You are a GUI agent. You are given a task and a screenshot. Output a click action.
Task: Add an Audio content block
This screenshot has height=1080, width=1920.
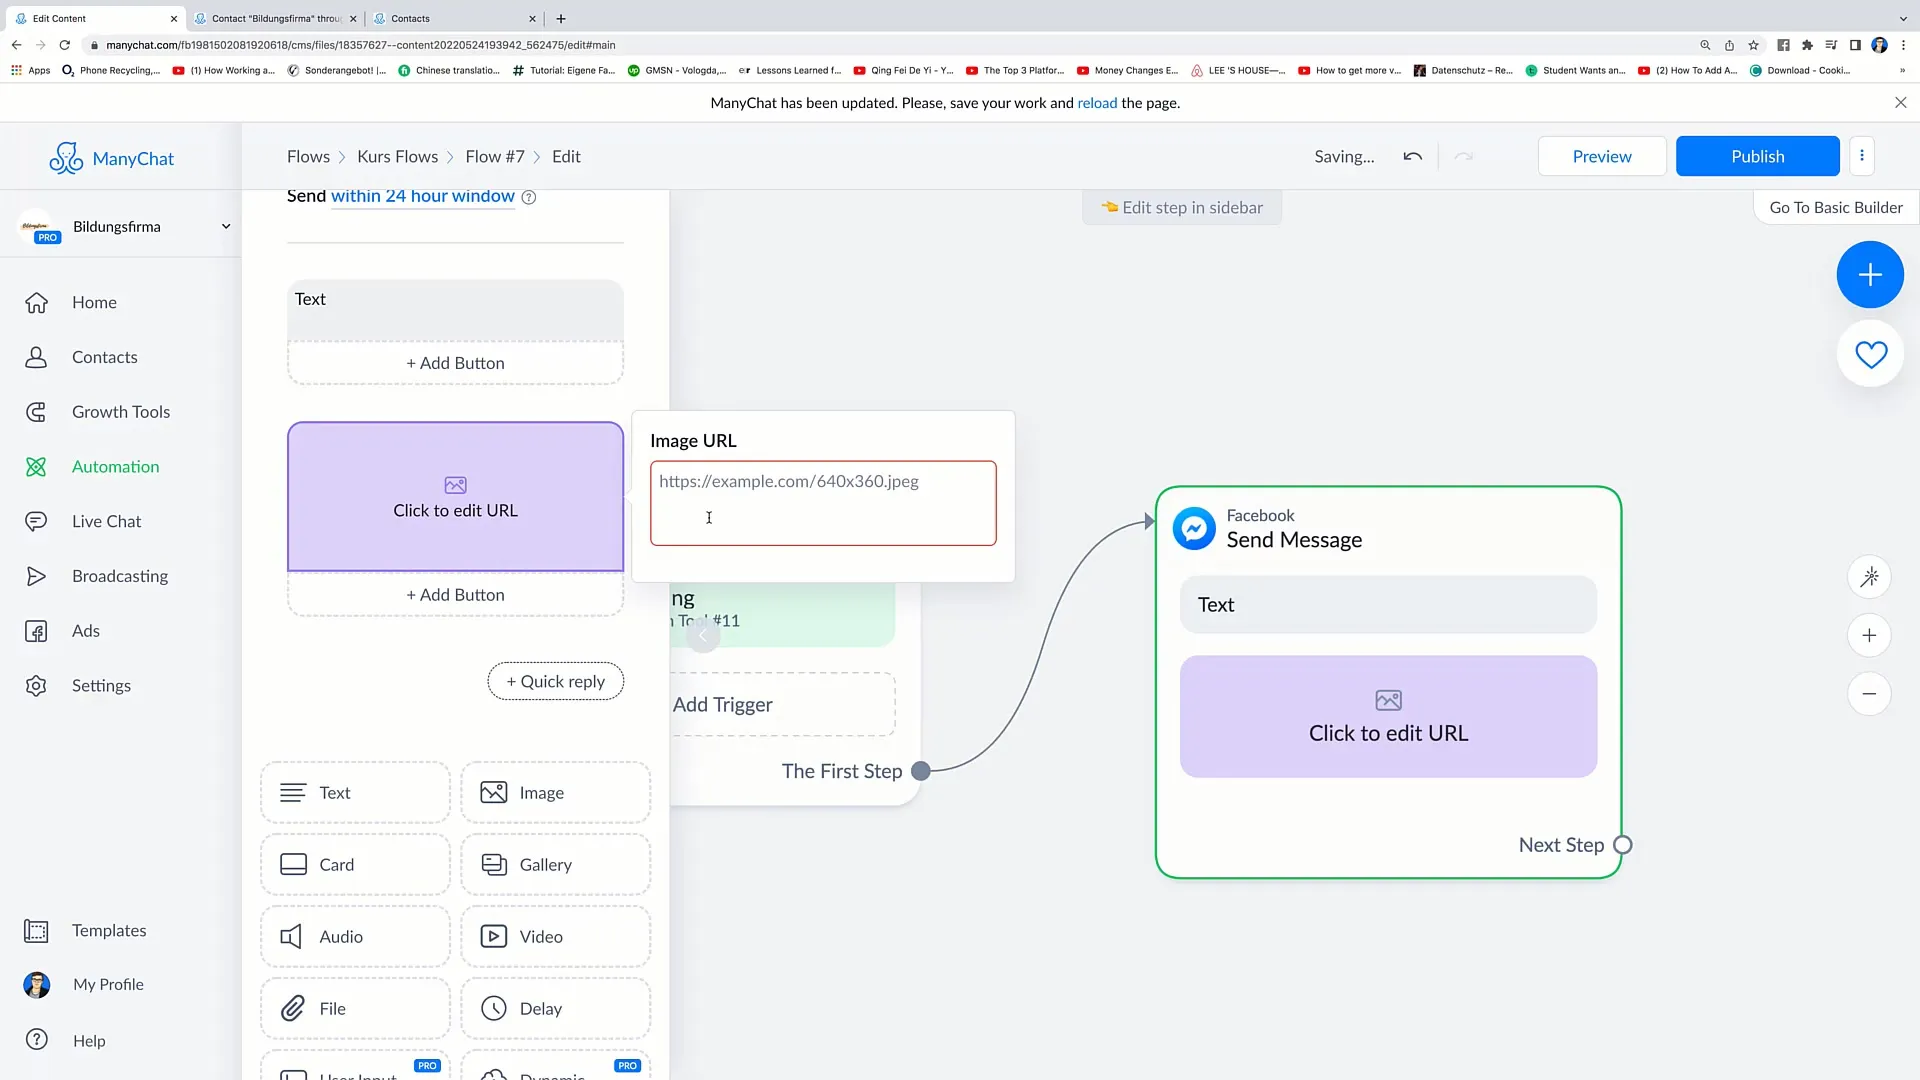click(x=355, y=937)
